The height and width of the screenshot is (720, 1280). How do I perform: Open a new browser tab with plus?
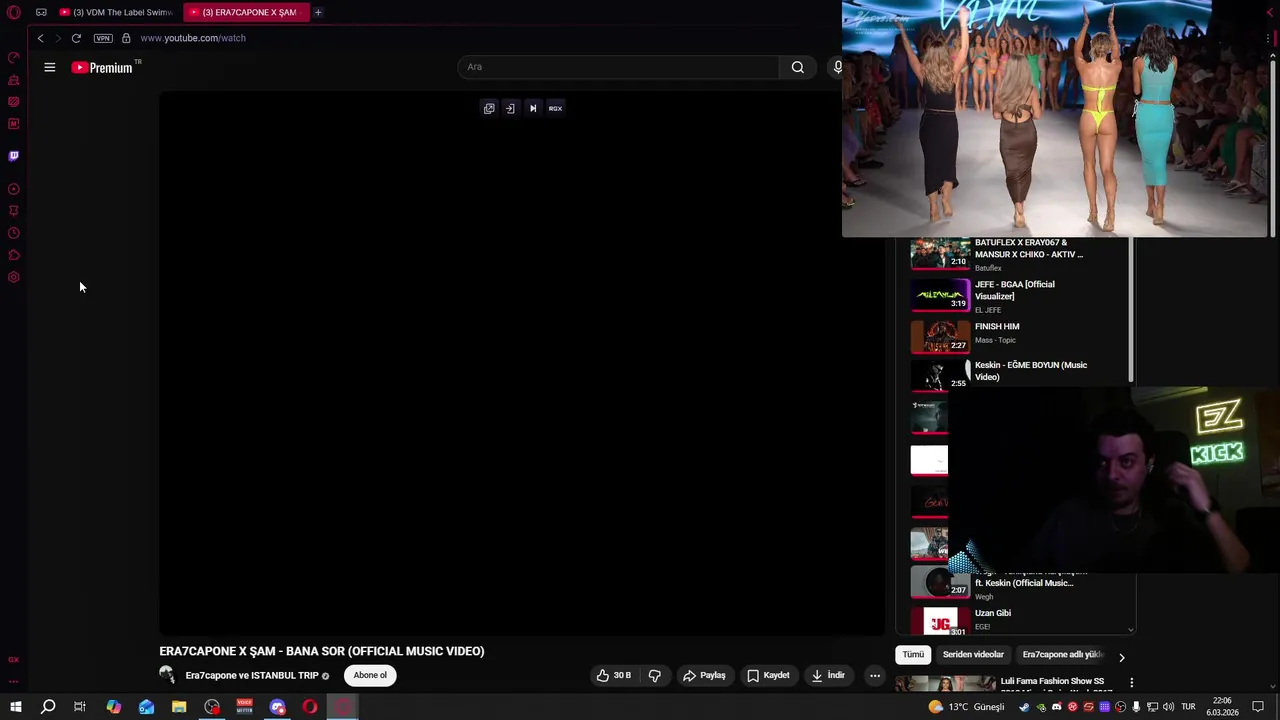[318, 12]
